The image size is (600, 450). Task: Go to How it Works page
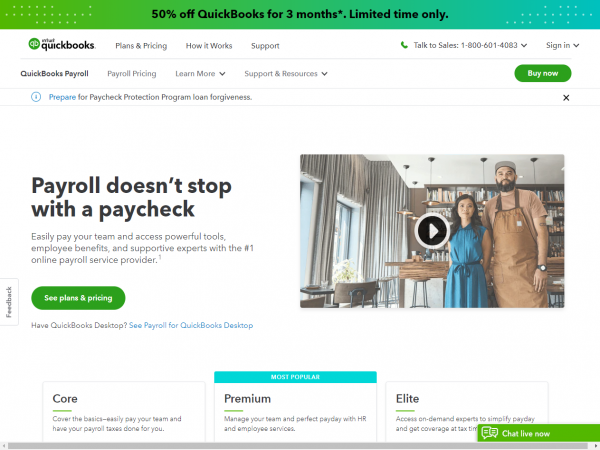pyautogui.click(x=209, y=46)
